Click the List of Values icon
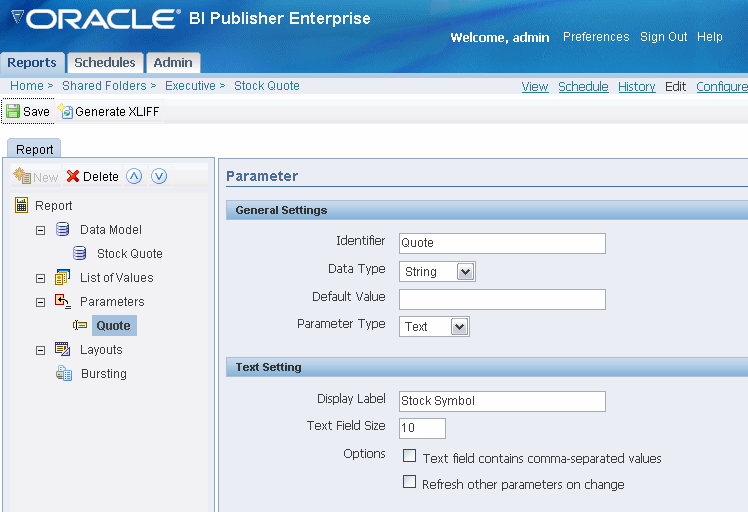The width and height of the screenshot is (748, 512). (x=62, y=277)
